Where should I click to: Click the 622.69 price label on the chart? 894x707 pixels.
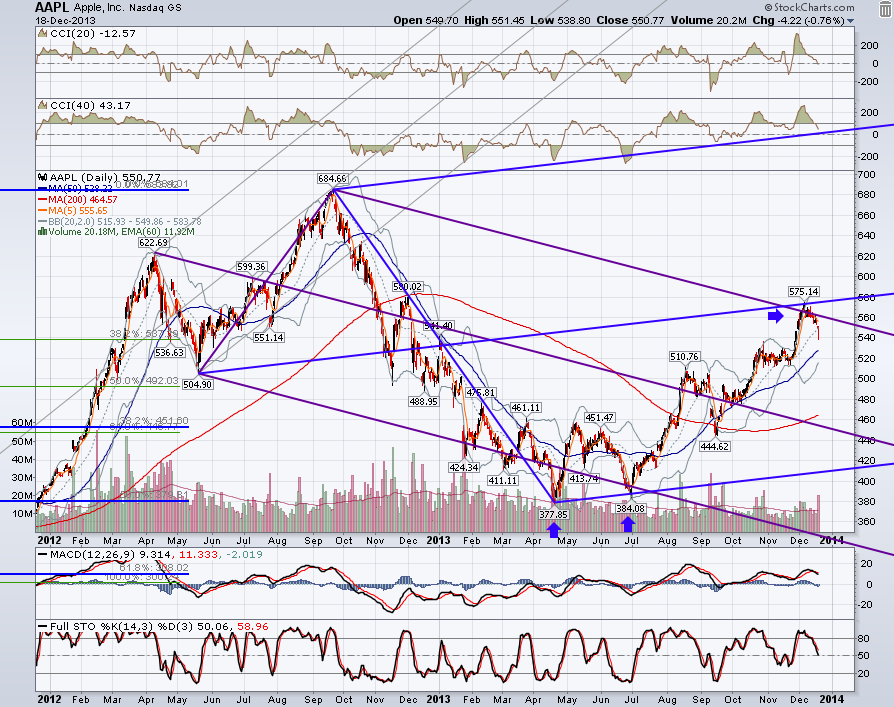(153, 243)
